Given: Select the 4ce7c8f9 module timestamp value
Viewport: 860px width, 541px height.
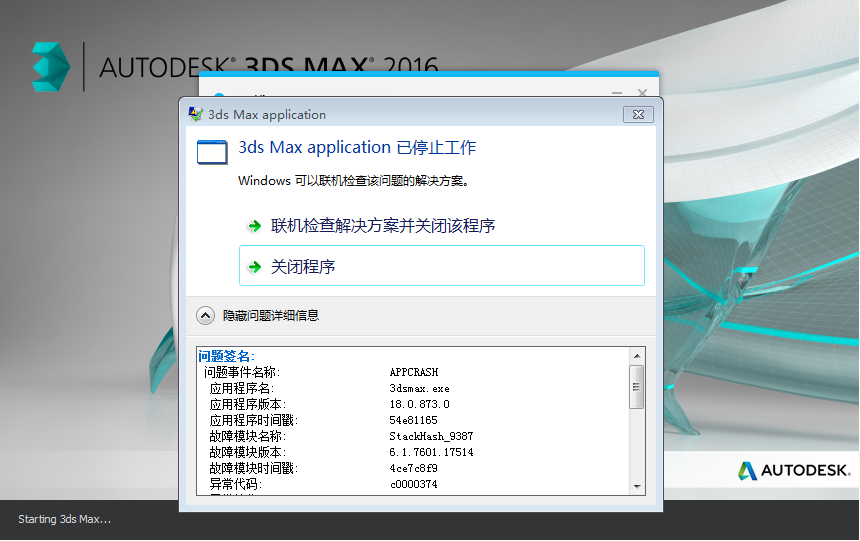Looking at the screenshot, I should [x=414, y=468].
